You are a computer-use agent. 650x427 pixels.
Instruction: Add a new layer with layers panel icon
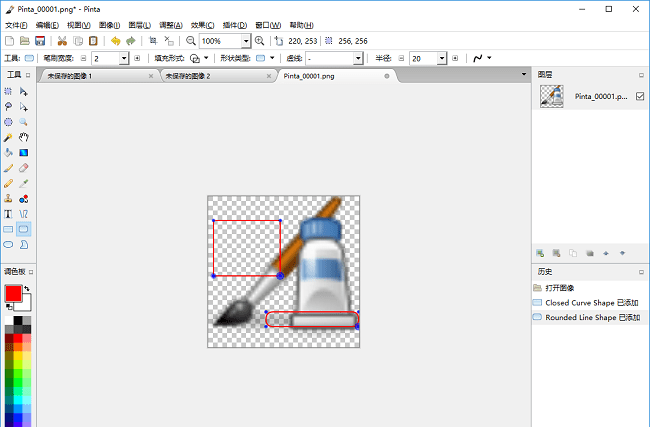(x=540, y=253)
